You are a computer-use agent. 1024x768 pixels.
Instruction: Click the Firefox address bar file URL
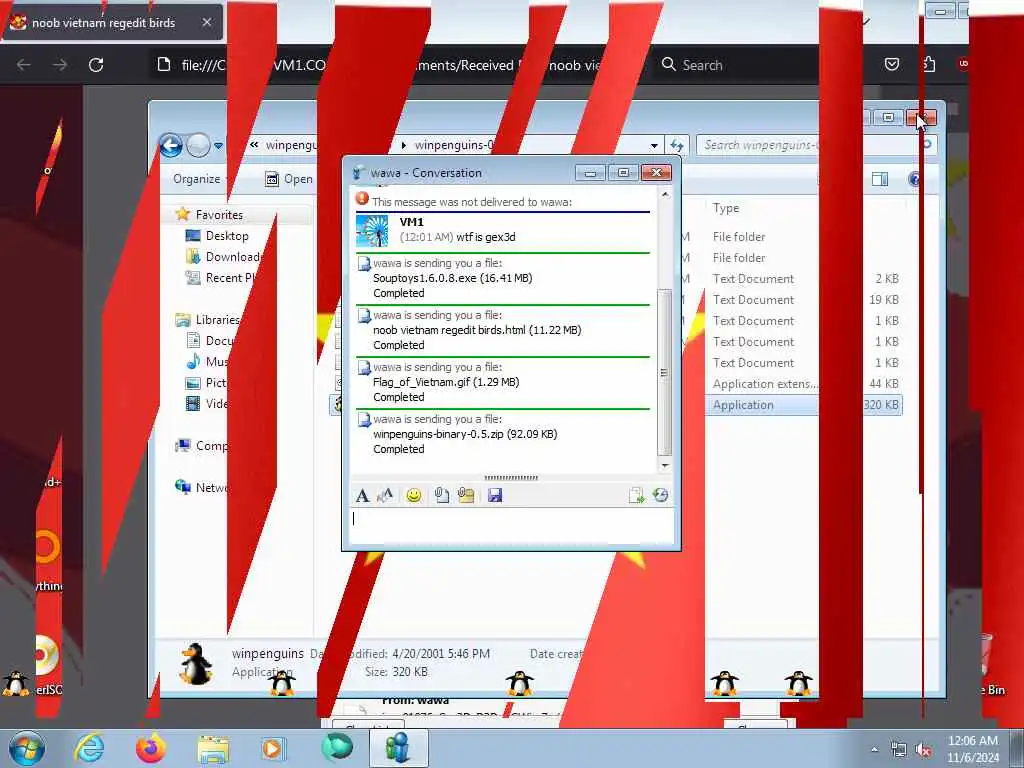pos(398,65)
